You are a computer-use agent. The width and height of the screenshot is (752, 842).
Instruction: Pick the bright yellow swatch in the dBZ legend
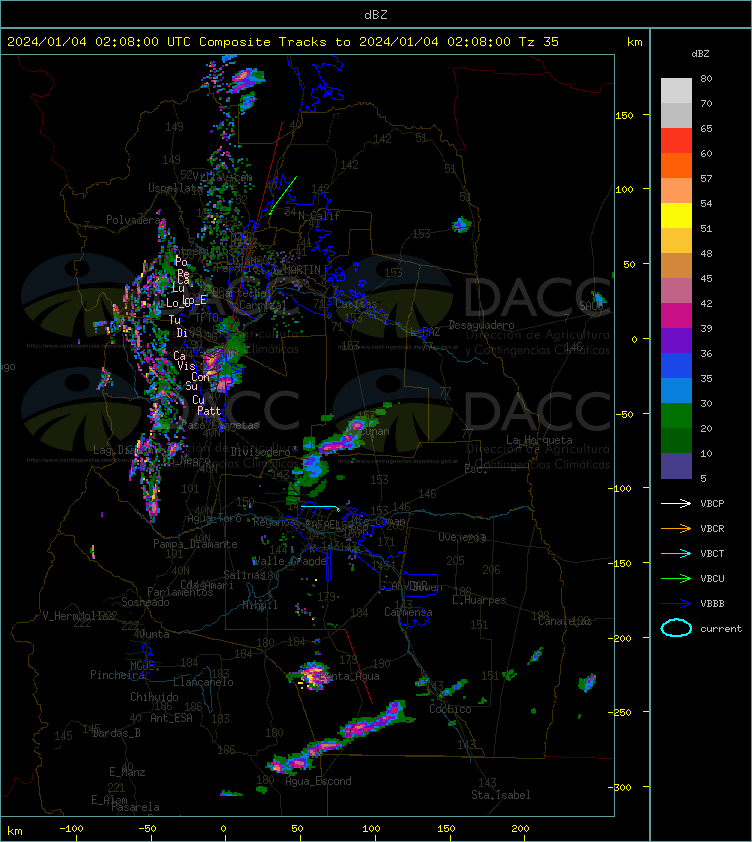click(676, 215)
